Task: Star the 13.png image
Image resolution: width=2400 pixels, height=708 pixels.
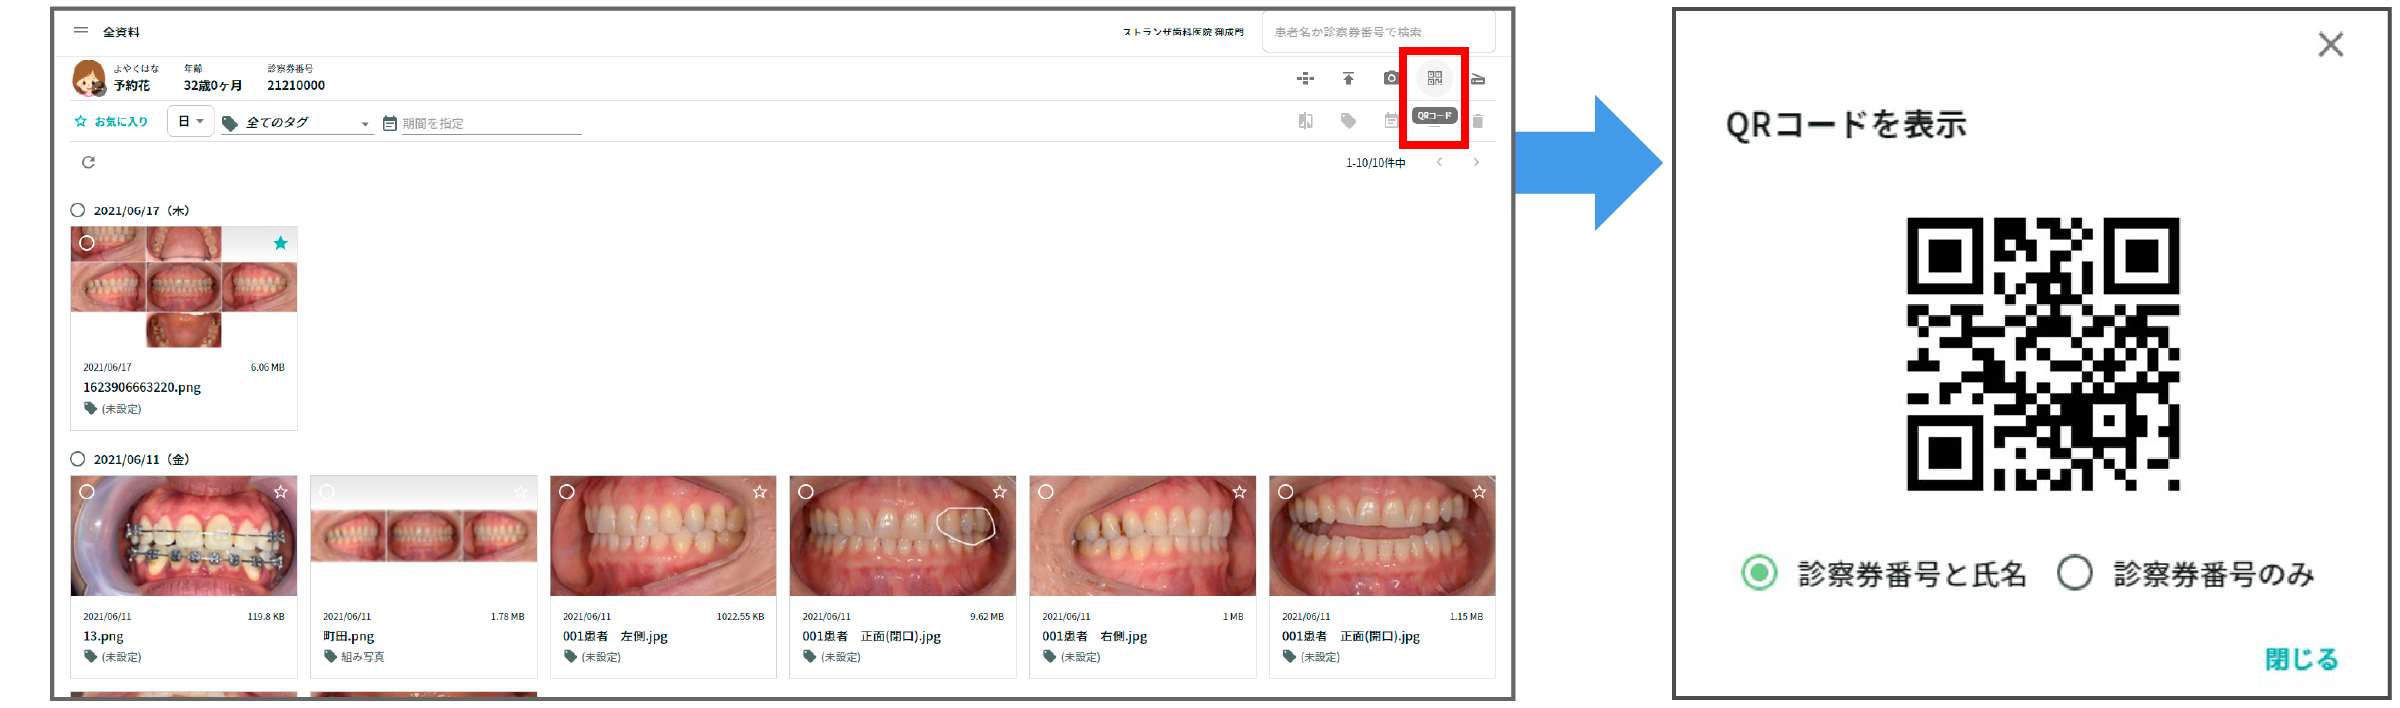Action: point(281,492)
